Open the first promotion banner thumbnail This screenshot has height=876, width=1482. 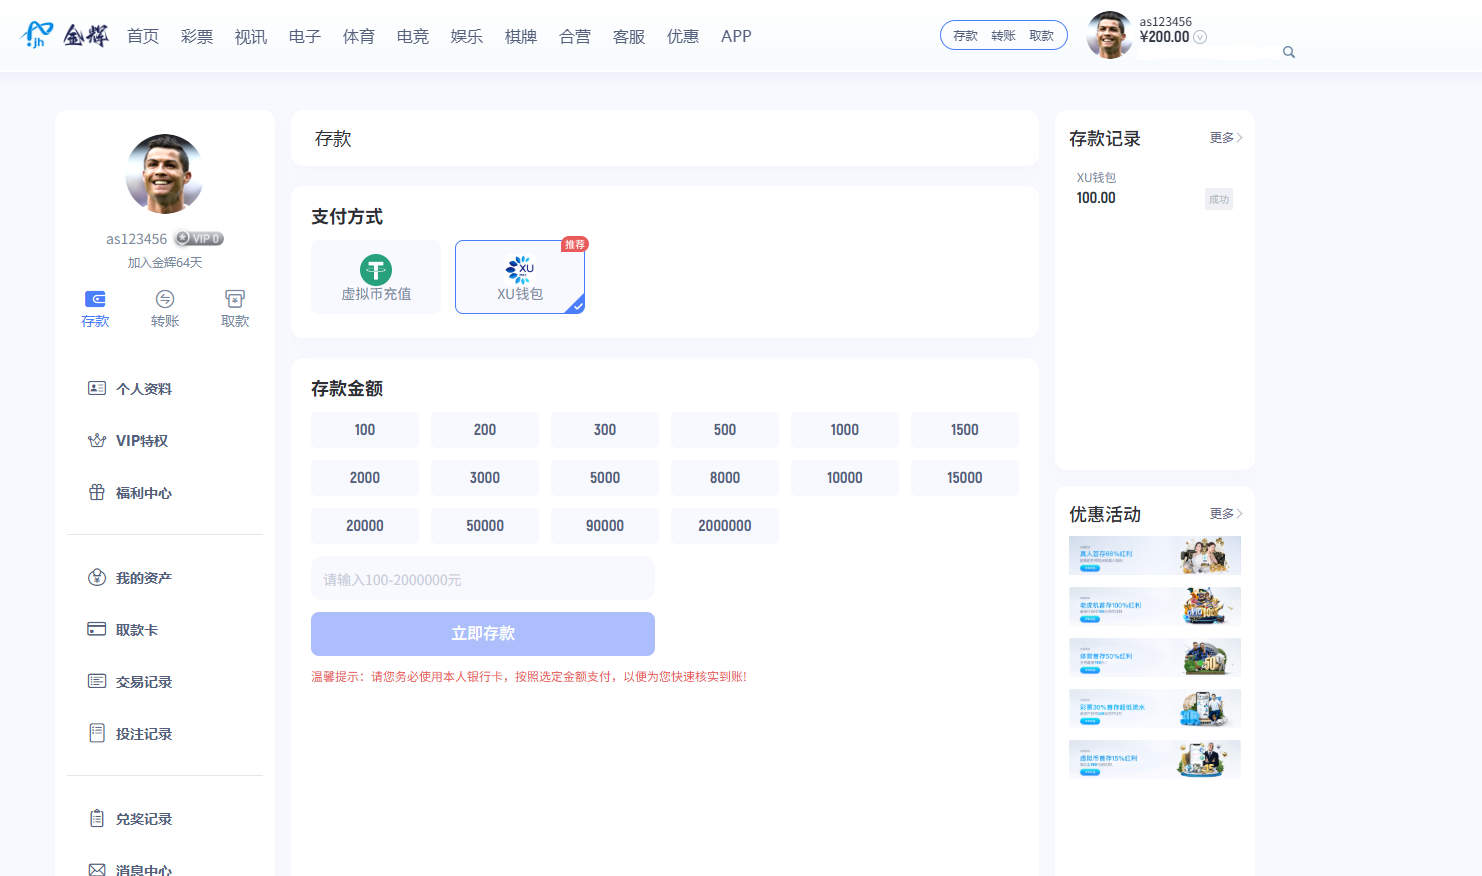click(1155, 555)
